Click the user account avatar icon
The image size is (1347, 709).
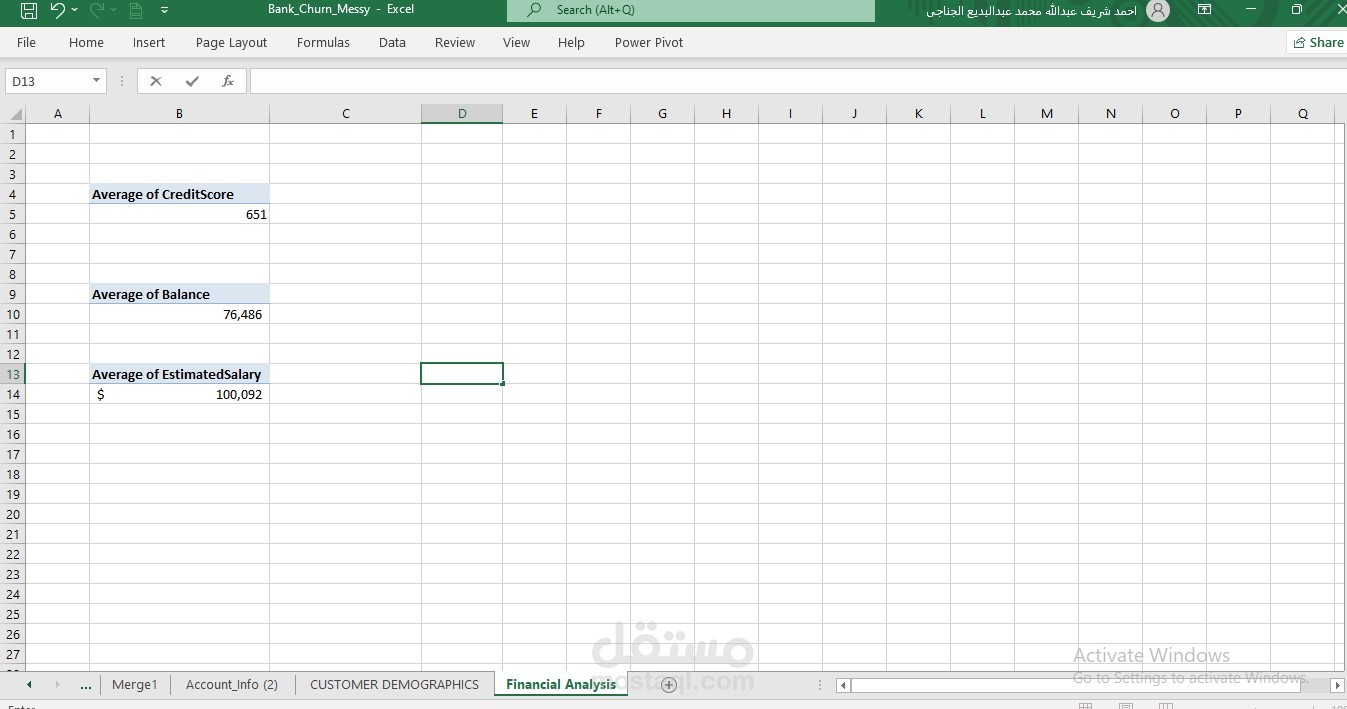point(1158,10)
